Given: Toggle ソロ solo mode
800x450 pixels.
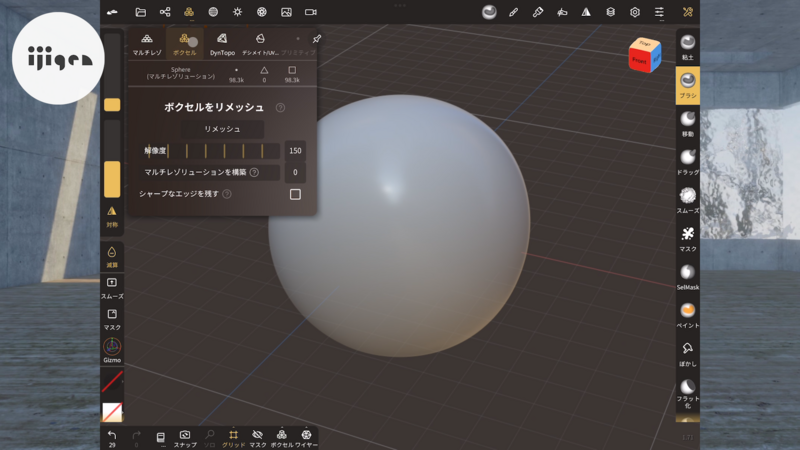Looking at the screenshot, I should 209,438.
